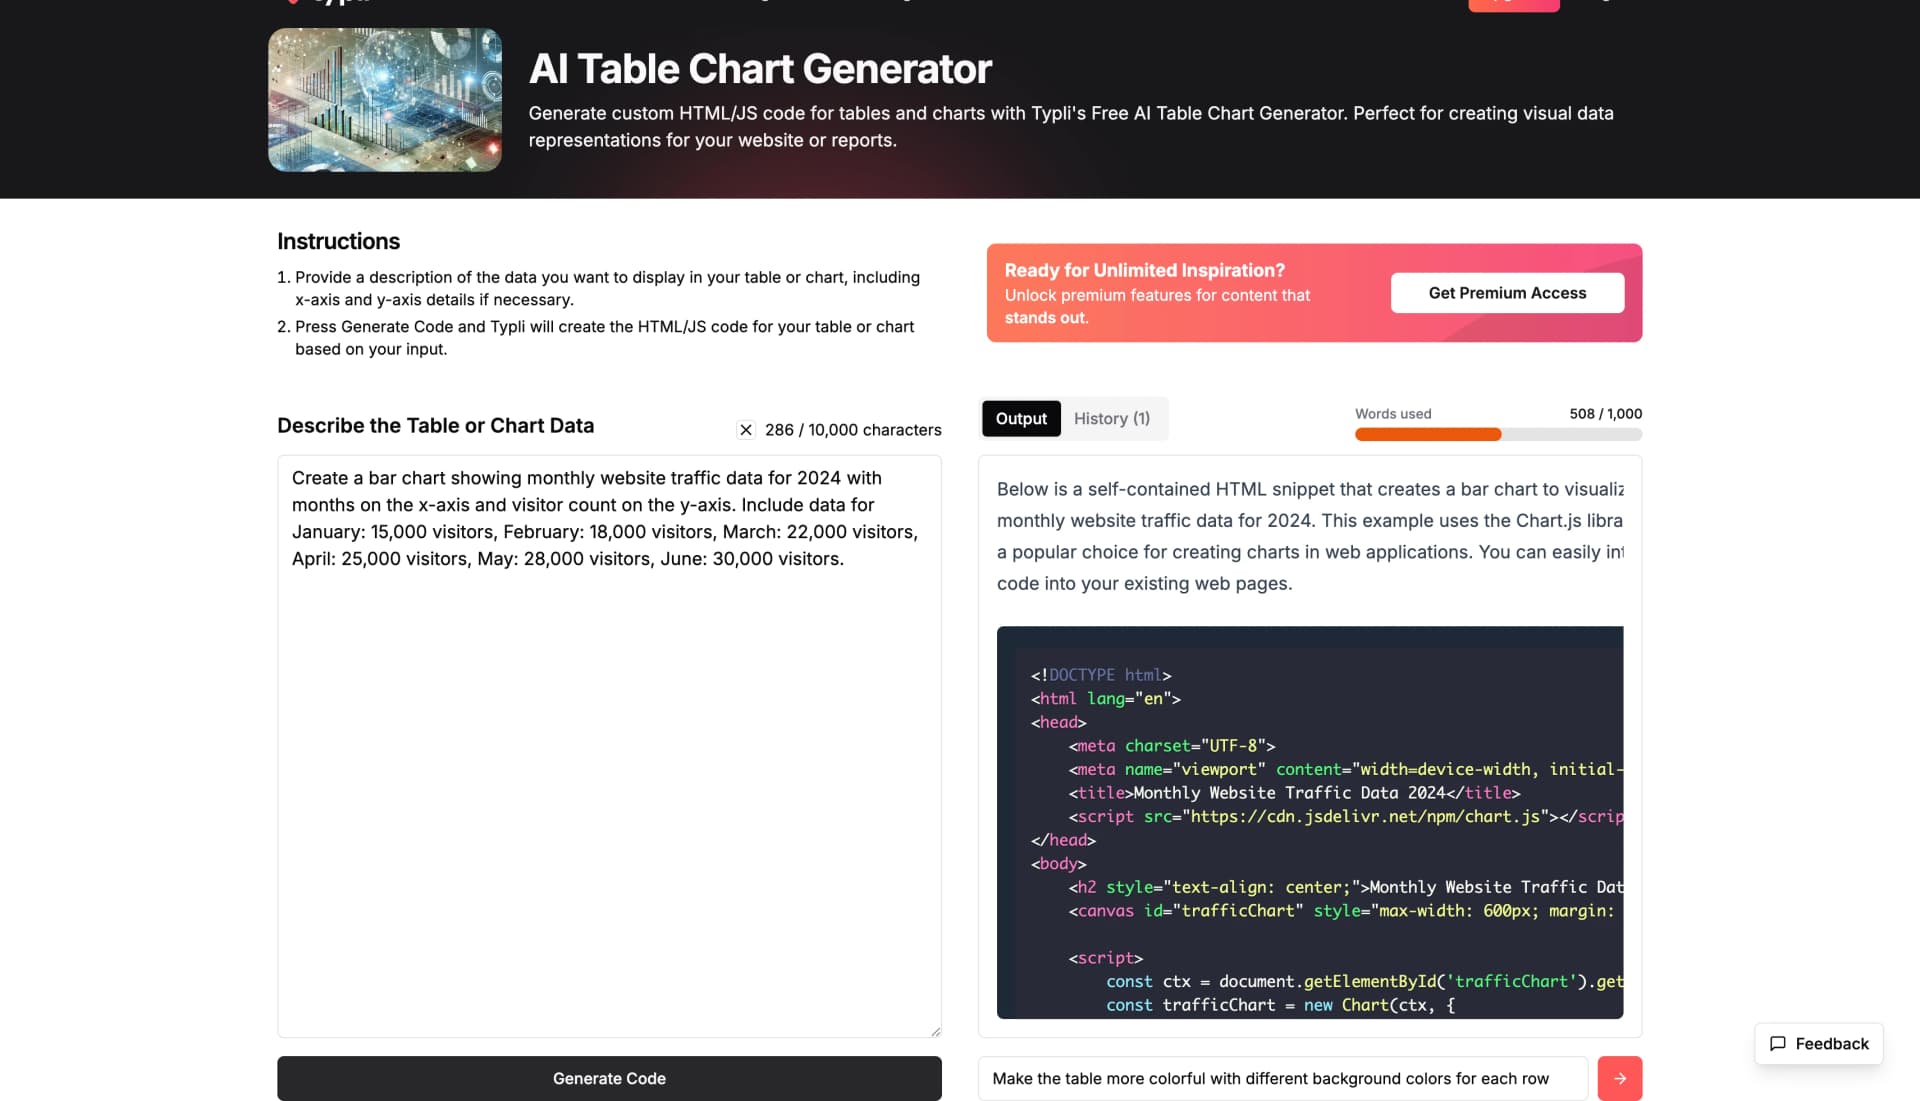This screenshot has height=1101, width=1920.
Task: Click the <title> Monthly Website Traffic code line
Action: point(1294,793)
